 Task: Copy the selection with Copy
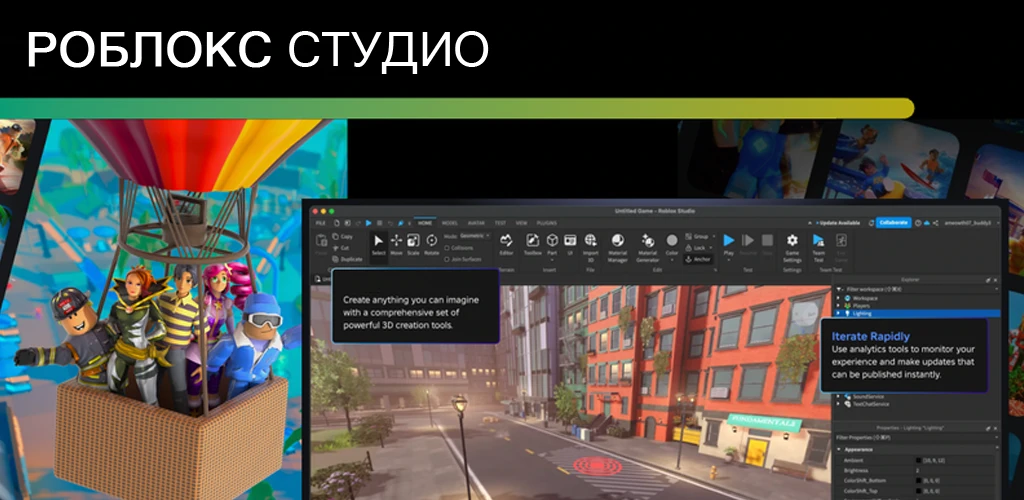tap(343, 236)
